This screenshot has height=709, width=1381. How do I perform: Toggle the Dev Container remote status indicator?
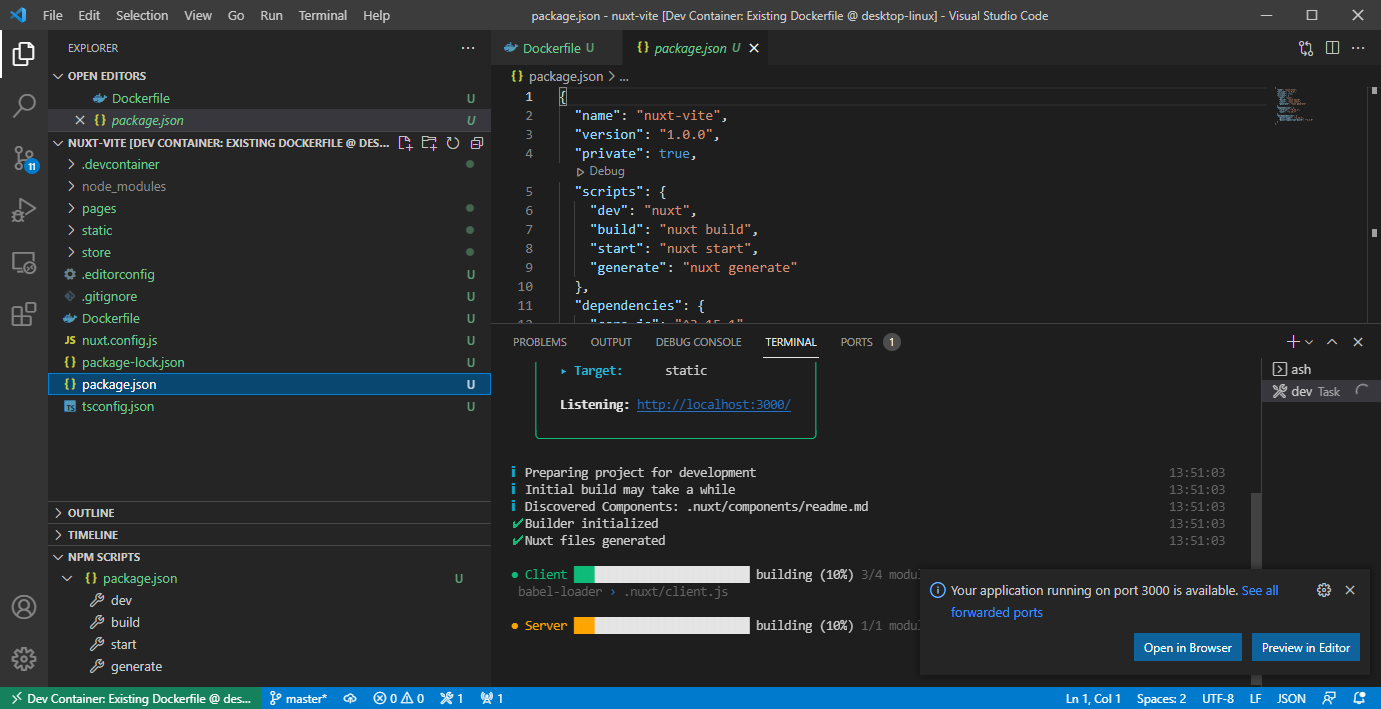pos(131,698)
